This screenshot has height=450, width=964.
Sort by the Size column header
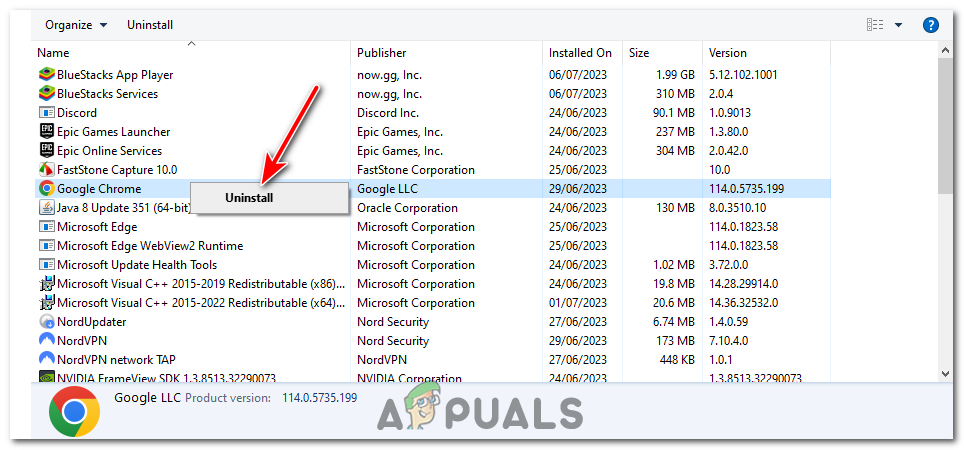[662, 53]
